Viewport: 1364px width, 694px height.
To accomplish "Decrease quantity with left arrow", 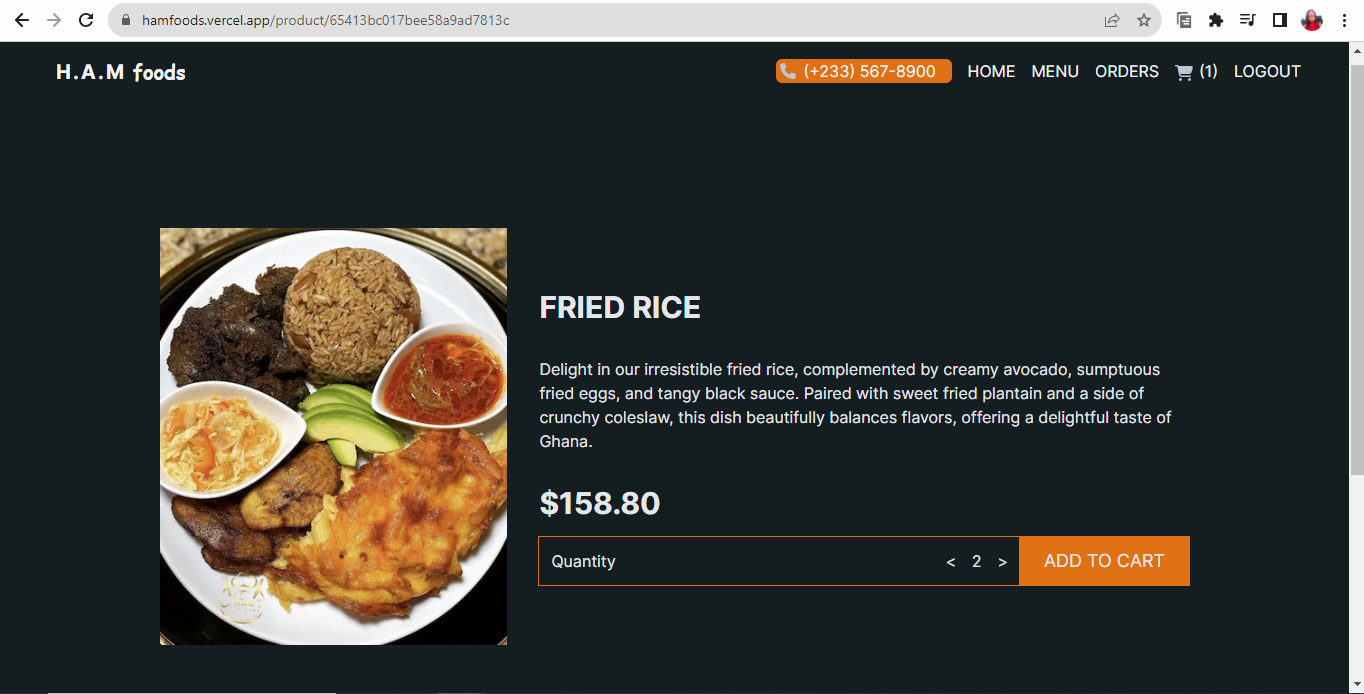I will point(951,562).
